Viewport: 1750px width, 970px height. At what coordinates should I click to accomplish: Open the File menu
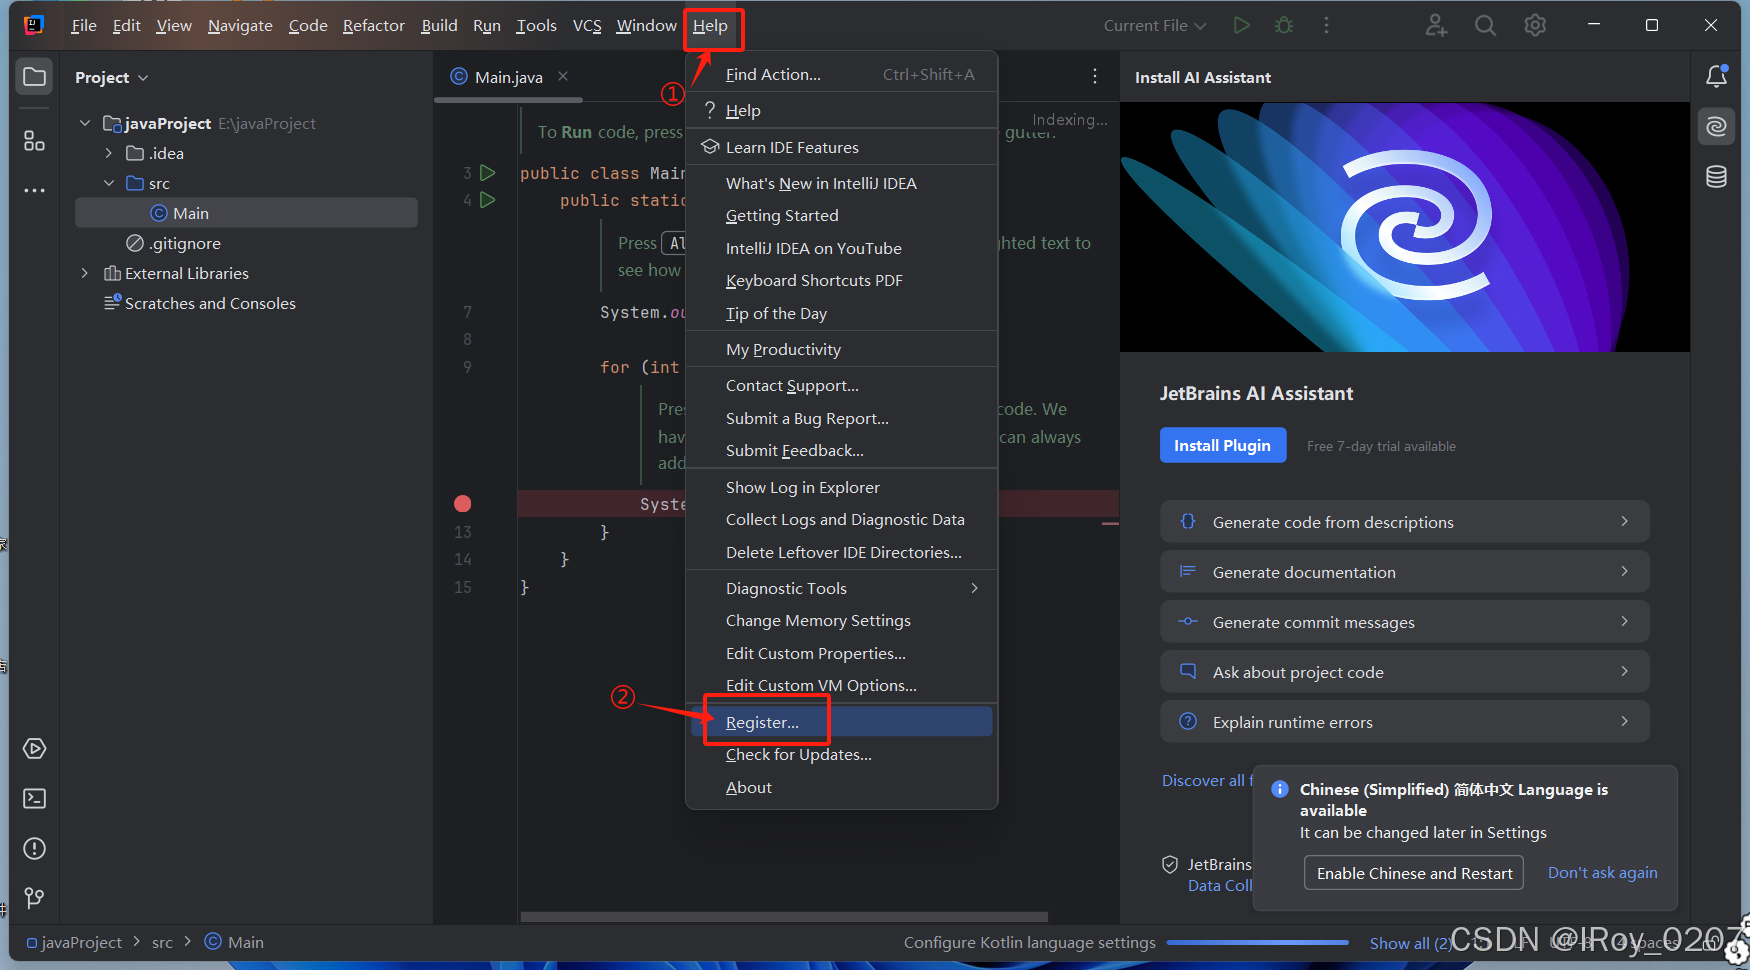pyautogui.click(x=84, y=25)
